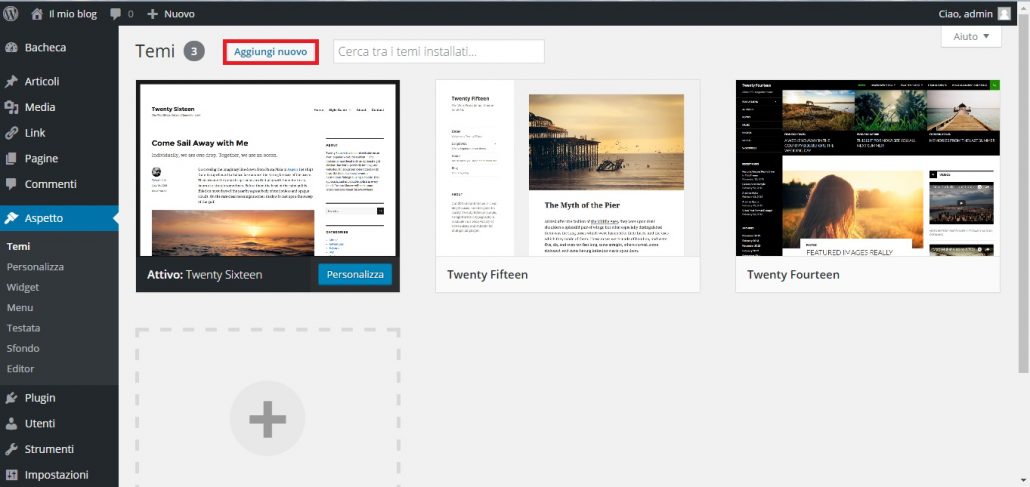Open Sfondo submenu entry

point(23,348)
